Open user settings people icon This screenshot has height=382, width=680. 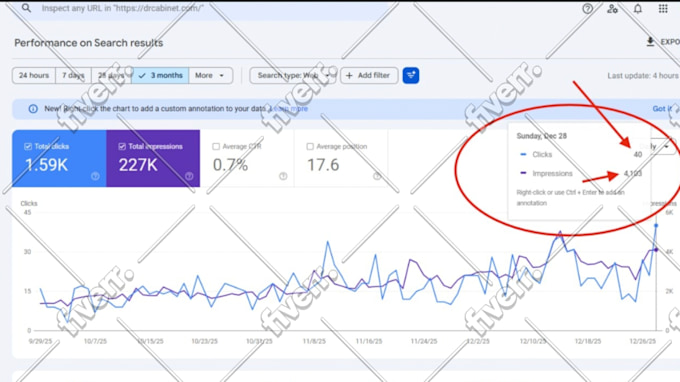coord(612,9)
